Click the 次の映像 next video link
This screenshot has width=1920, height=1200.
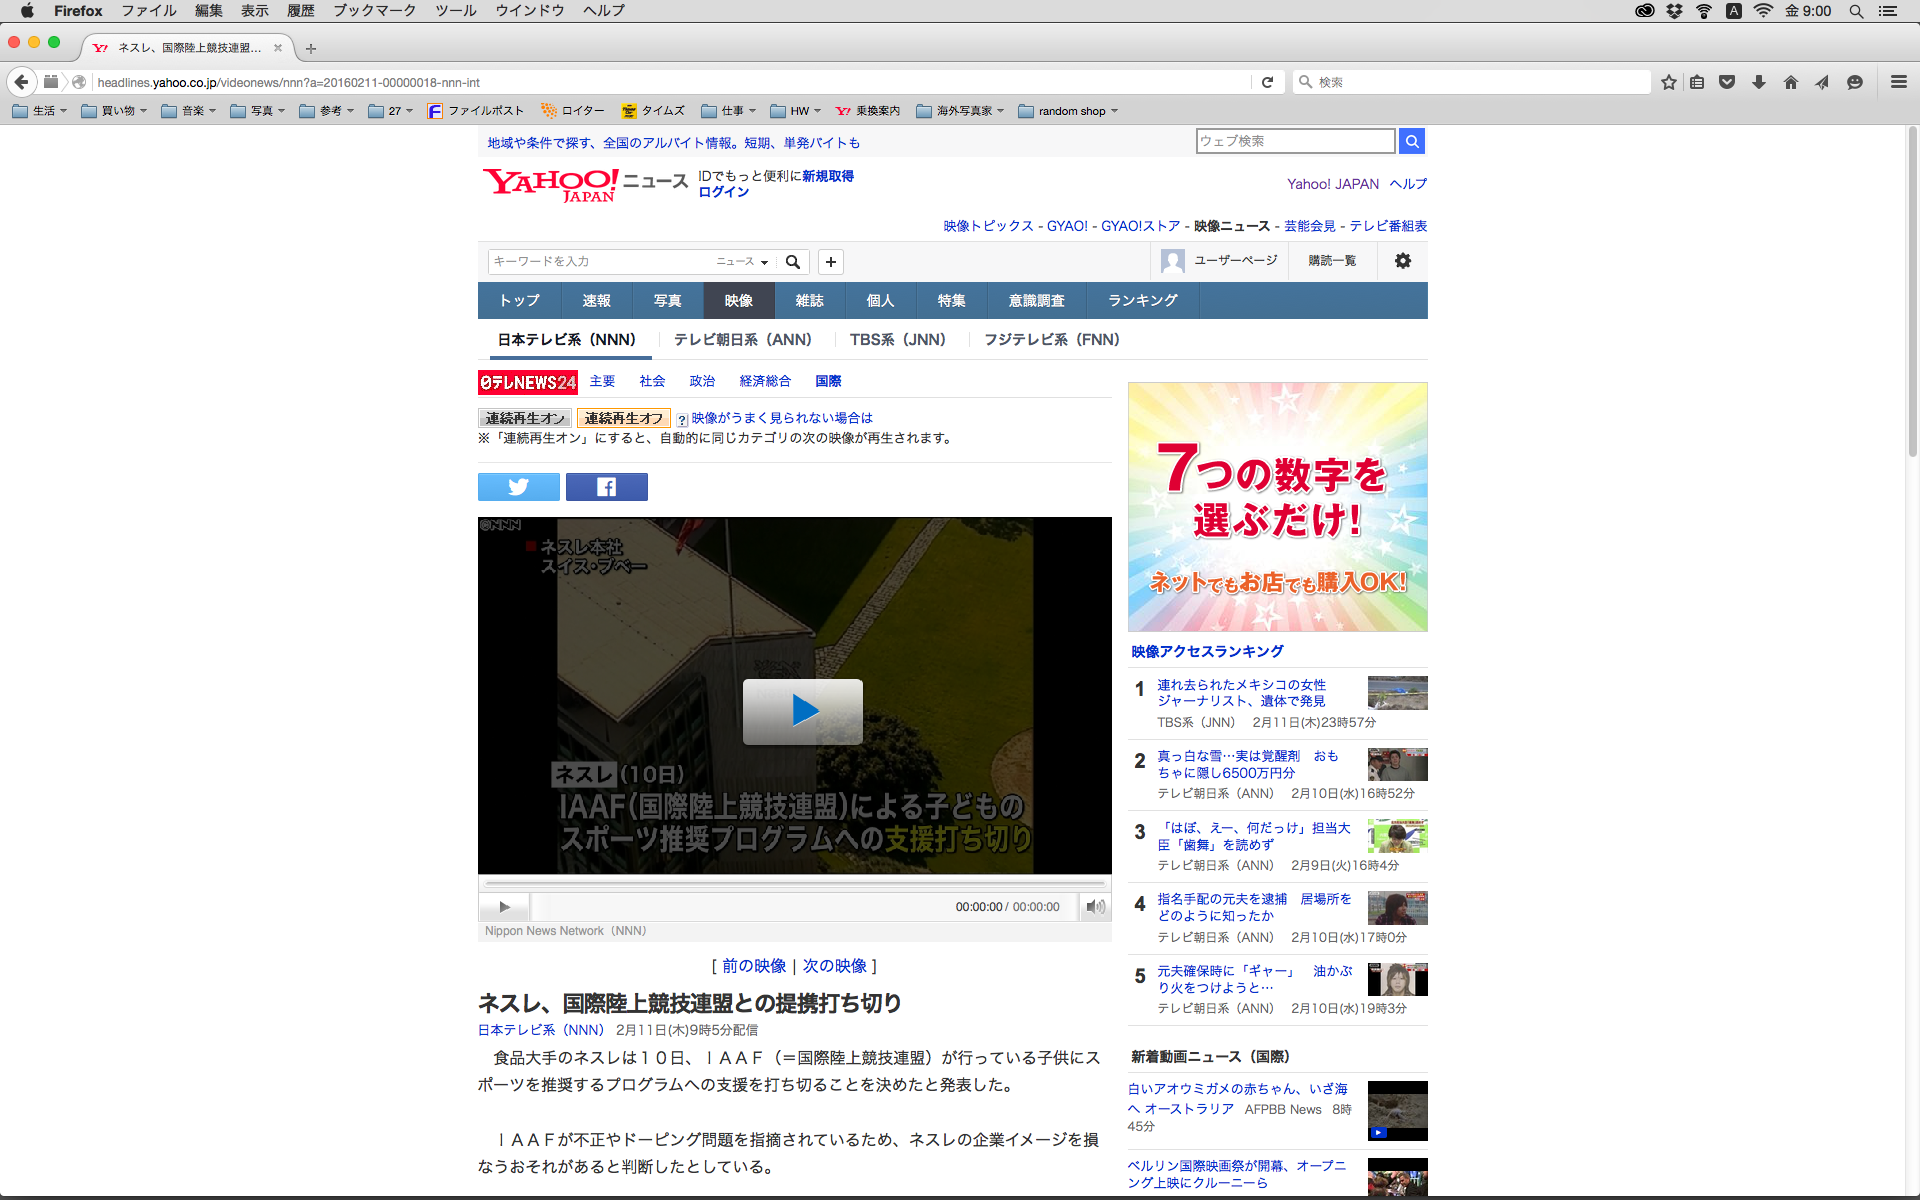click(x=834, y=966)
